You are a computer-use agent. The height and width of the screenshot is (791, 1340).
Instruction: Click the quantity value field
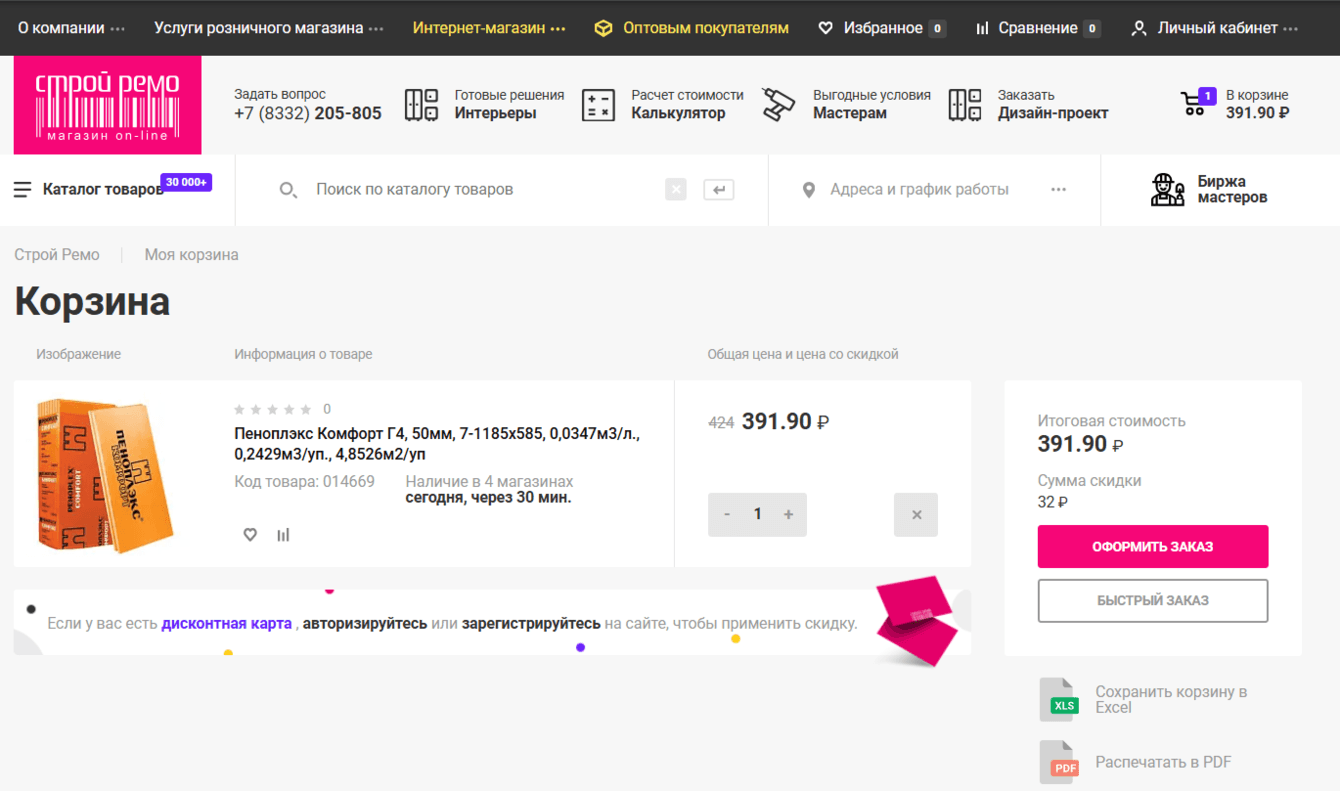point(758,515)
